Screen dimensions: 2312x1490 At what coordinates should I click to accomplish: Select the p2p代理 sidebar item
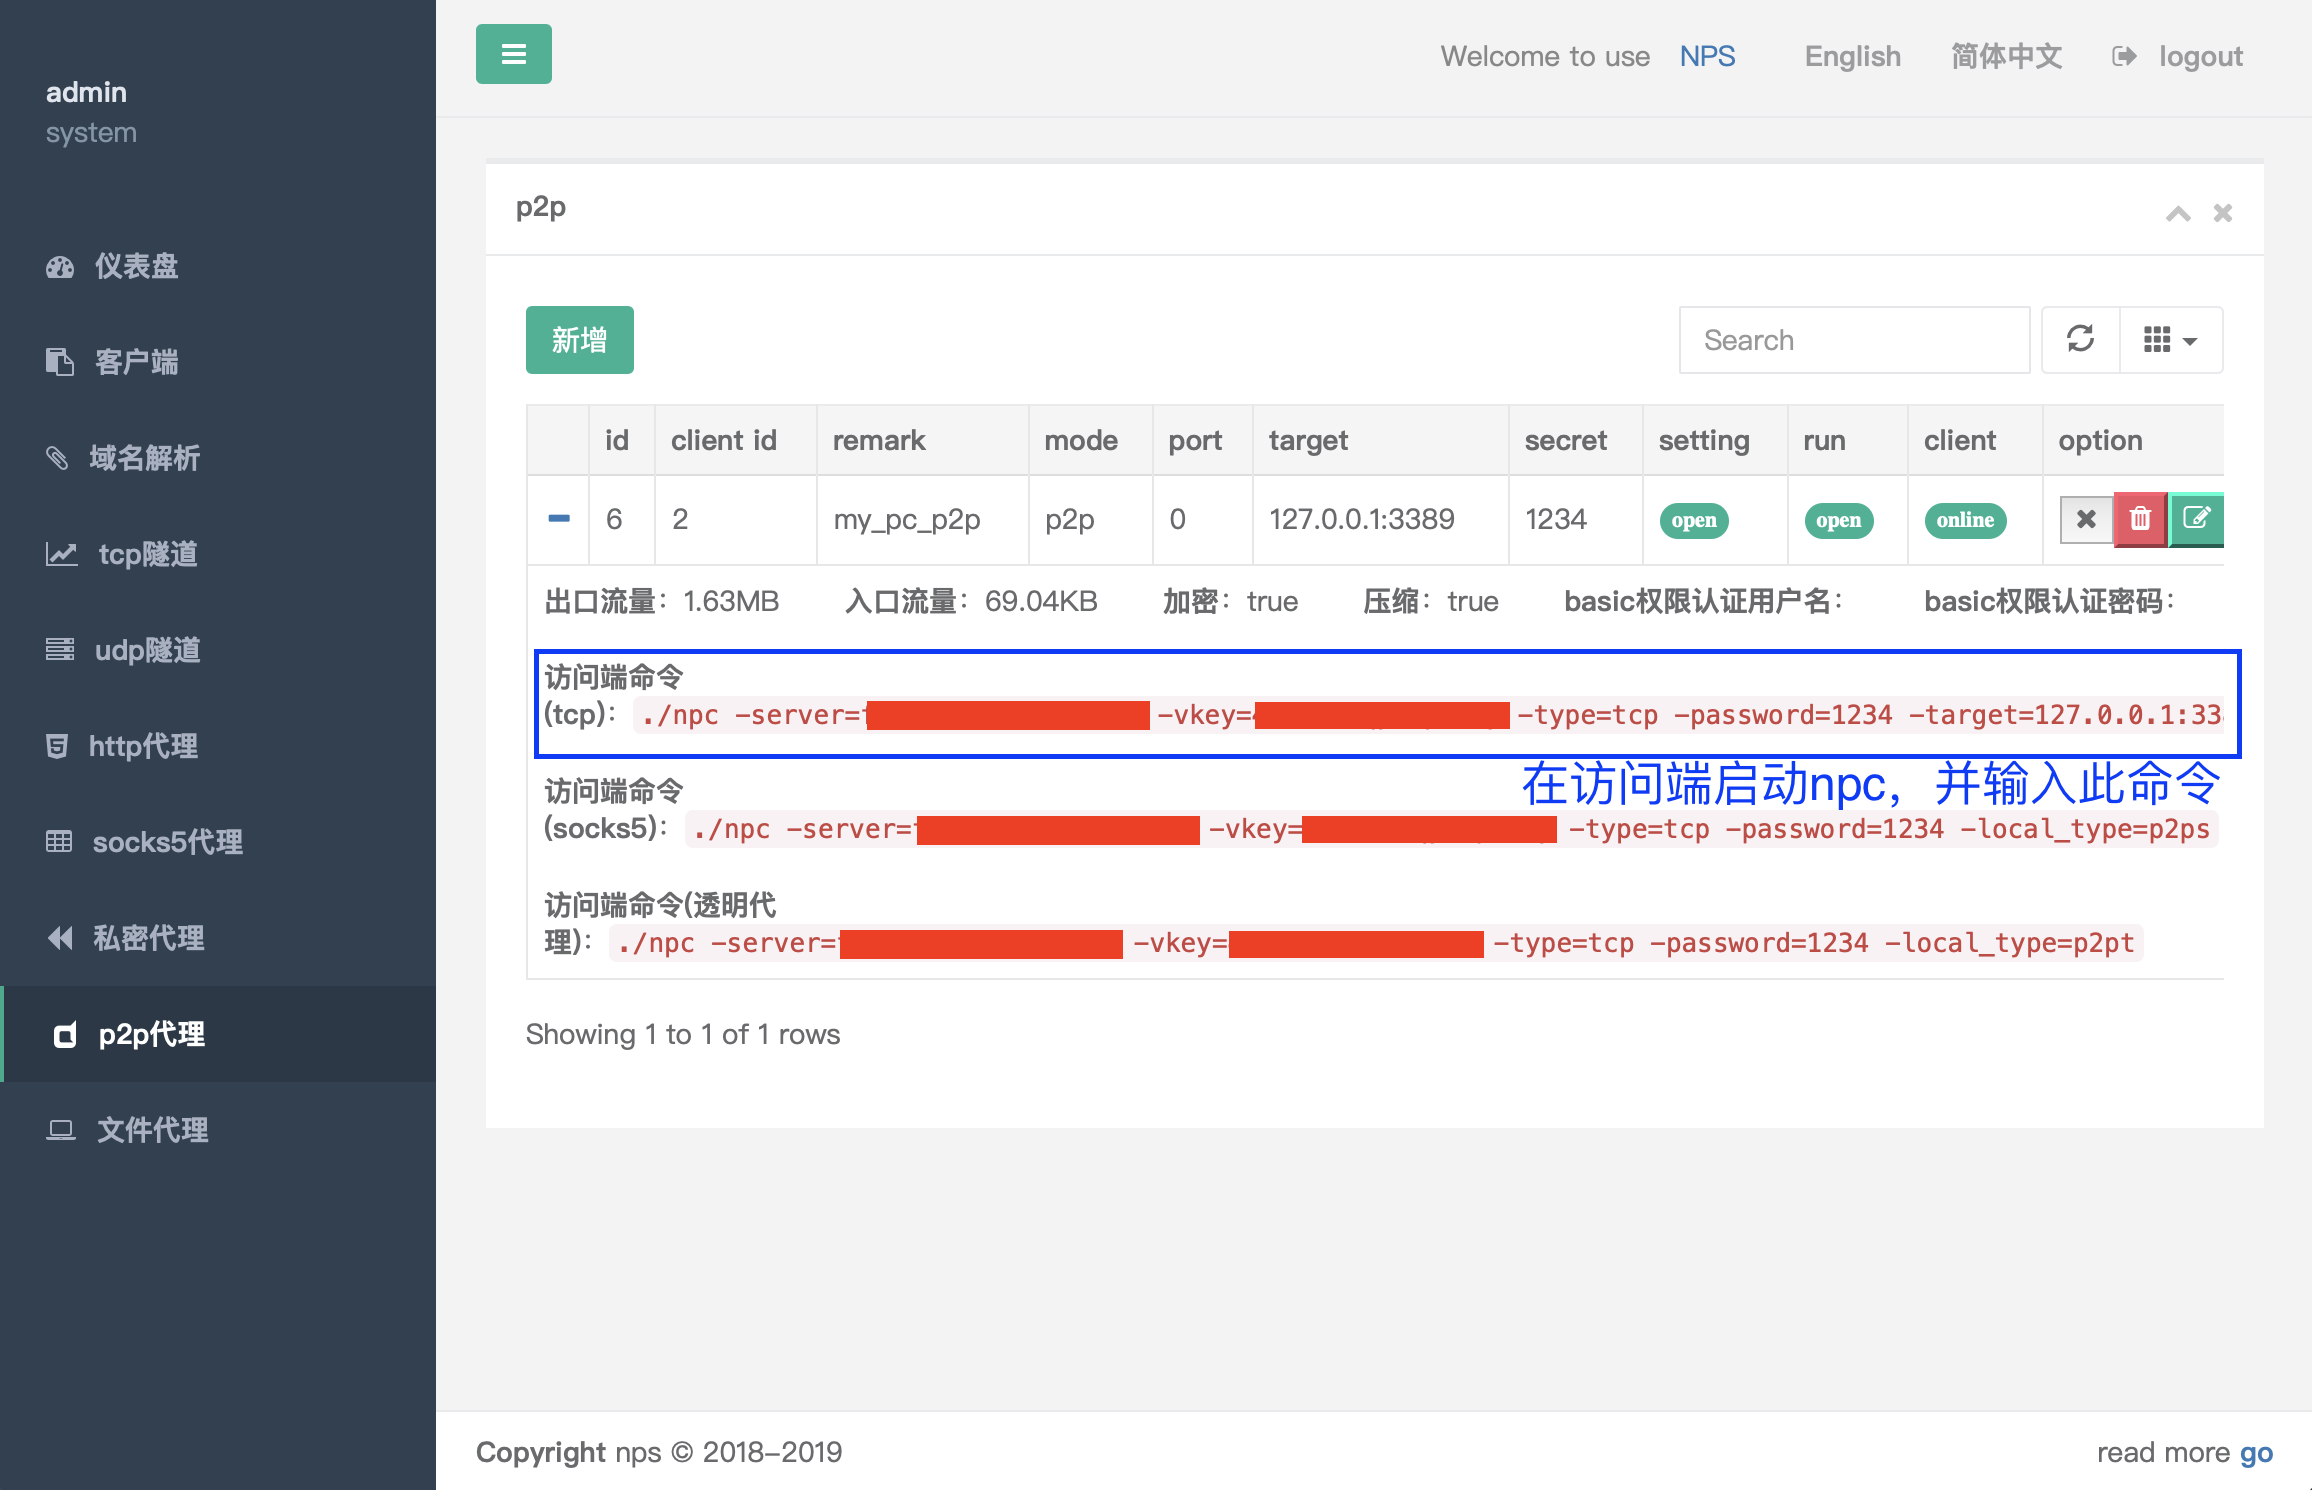[218, 1034]
